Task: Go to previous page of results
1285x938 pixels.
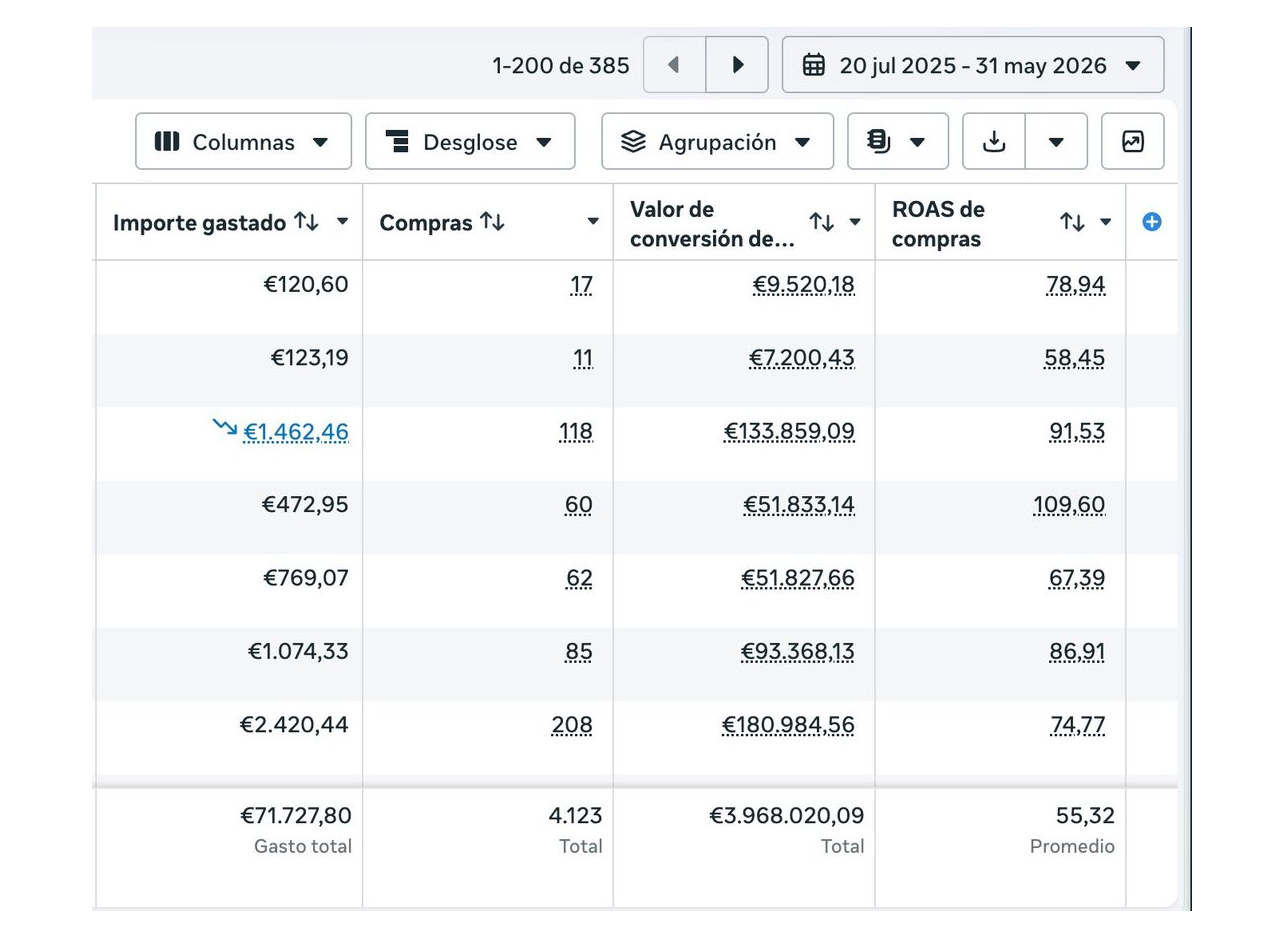Action: point(675,65)
